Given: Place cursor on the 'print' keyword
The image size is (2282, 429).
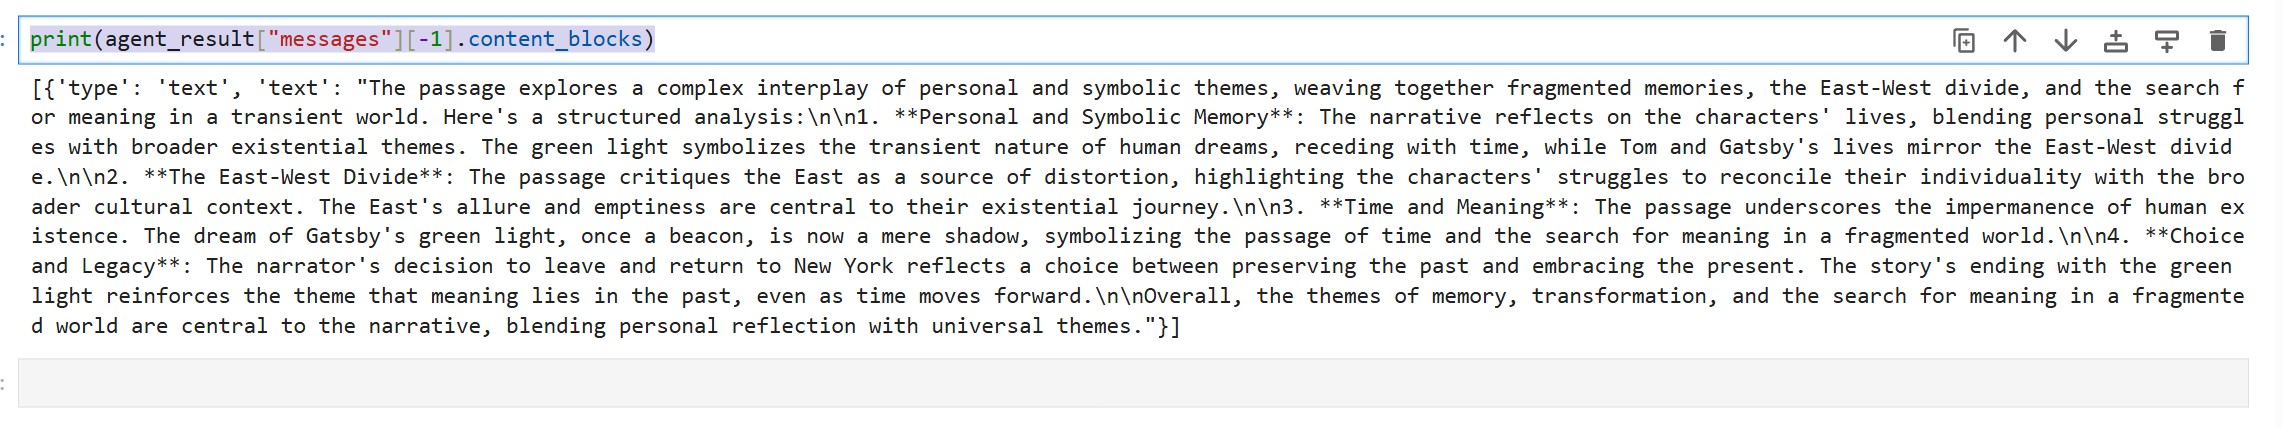Looking at the screenshot, I should click(x=61, y=39).
